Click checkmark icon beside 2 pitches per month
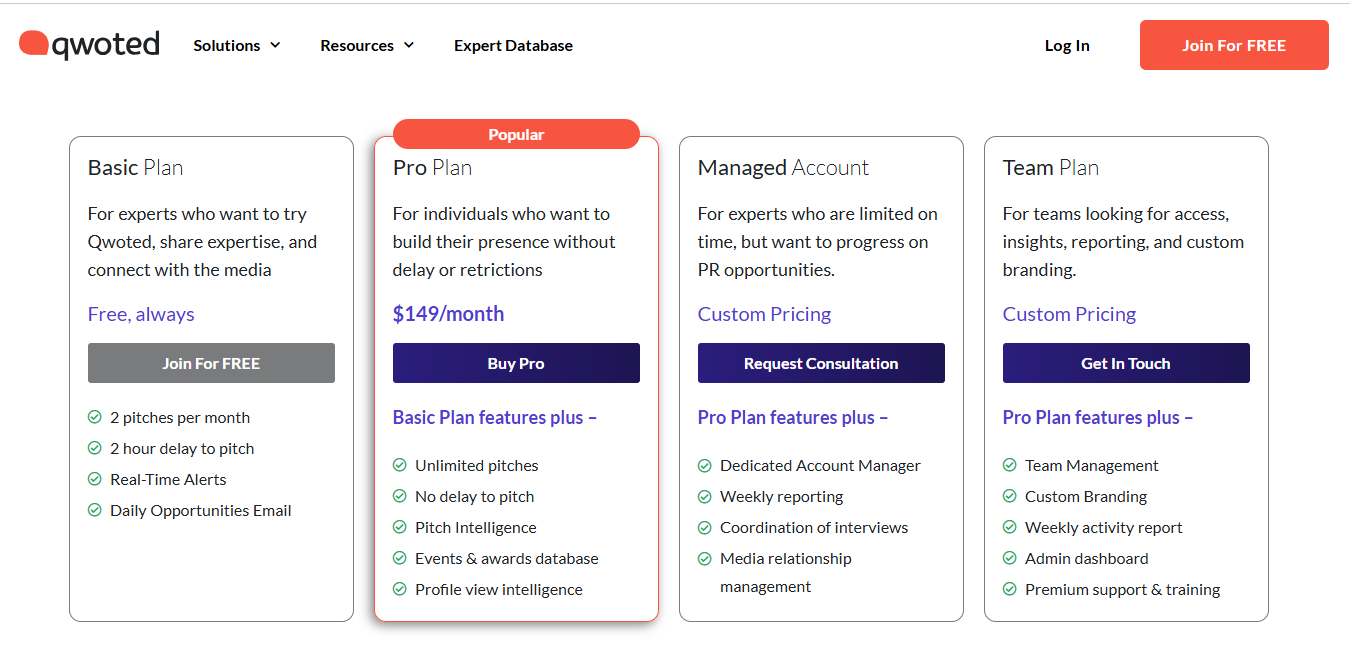1350x661 pixels. click(x=95, y=417)
